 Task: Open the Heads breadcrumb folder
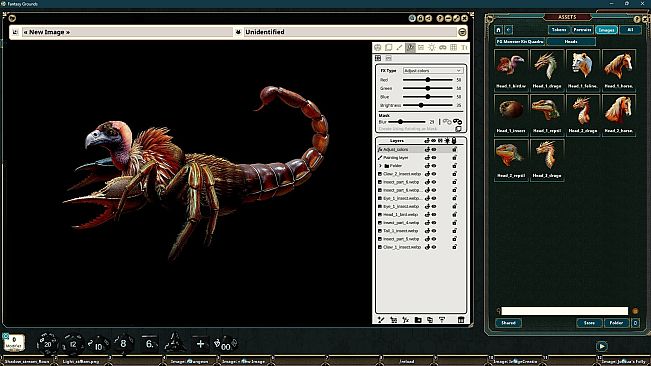[x=571, y=41]
